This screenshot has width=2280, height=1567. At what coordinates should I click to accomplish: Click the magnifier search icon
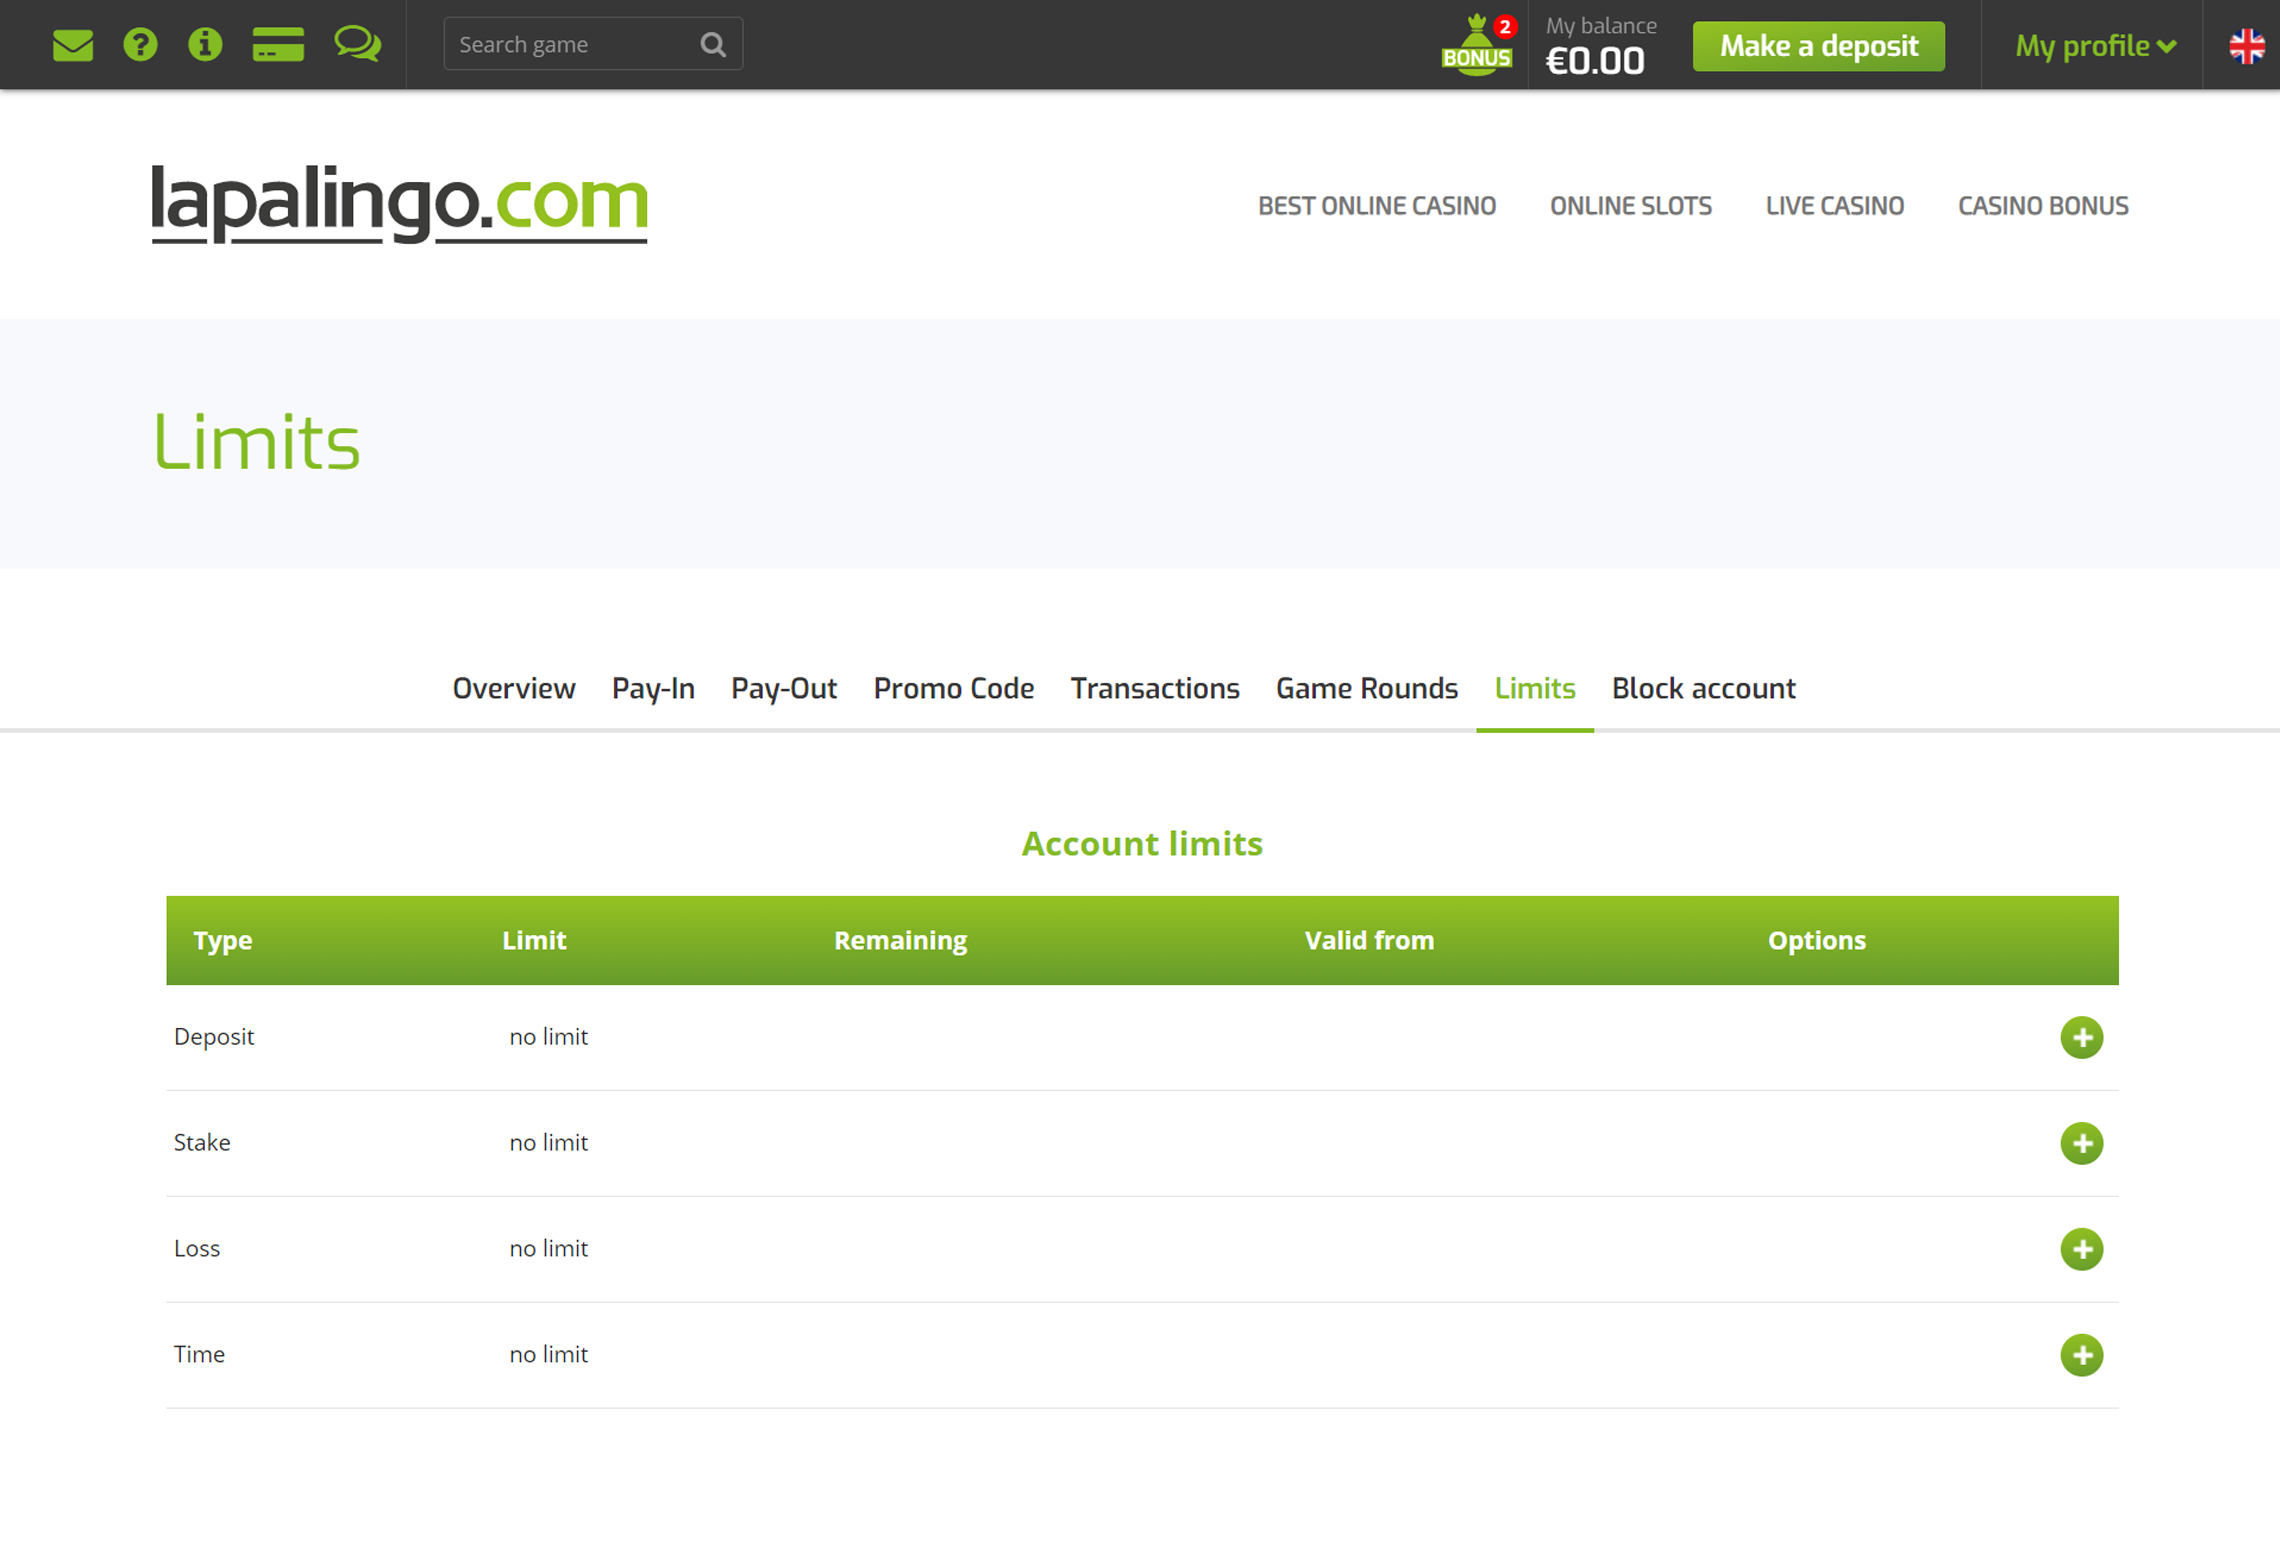pos(713,45)
